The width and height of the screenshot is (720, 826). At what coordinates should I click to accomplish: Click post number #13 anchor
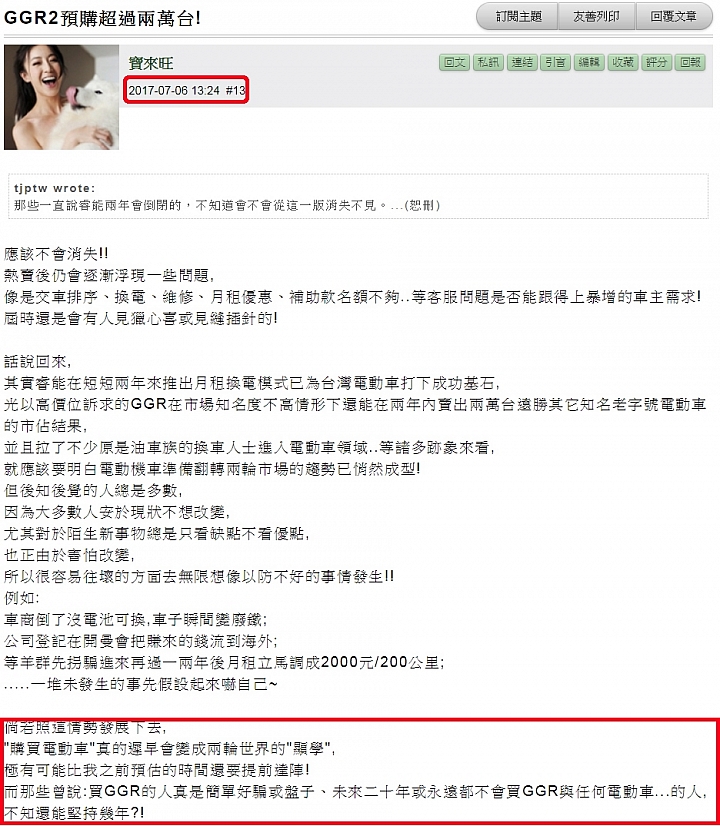pyautogui.click(x=235, y=91)
